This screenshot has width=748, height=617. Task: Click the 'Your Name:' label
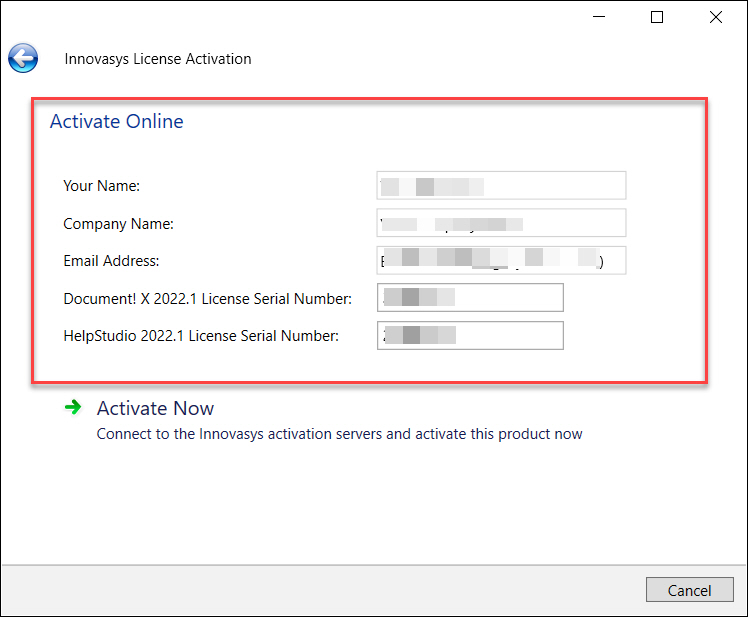tap(102, 186)
